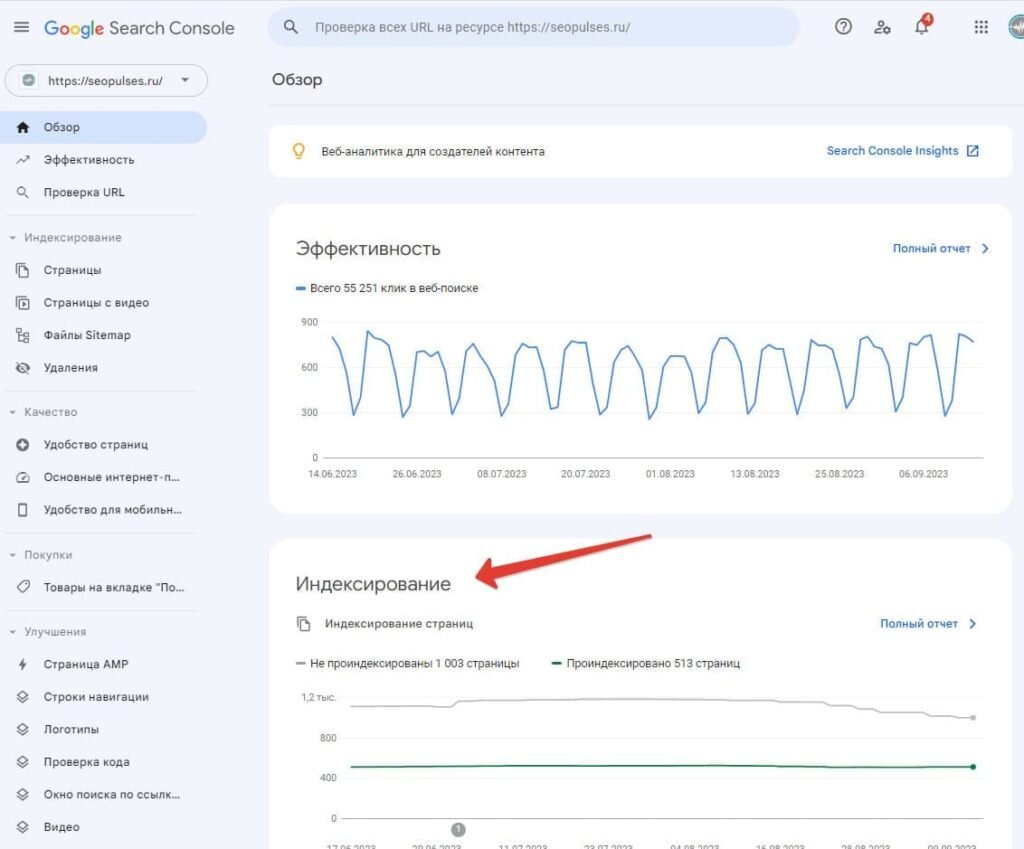Click the Индексирование страниц heading
Image resolution: width=1024 pixels, height=849 pixels.
click(398, 624)
